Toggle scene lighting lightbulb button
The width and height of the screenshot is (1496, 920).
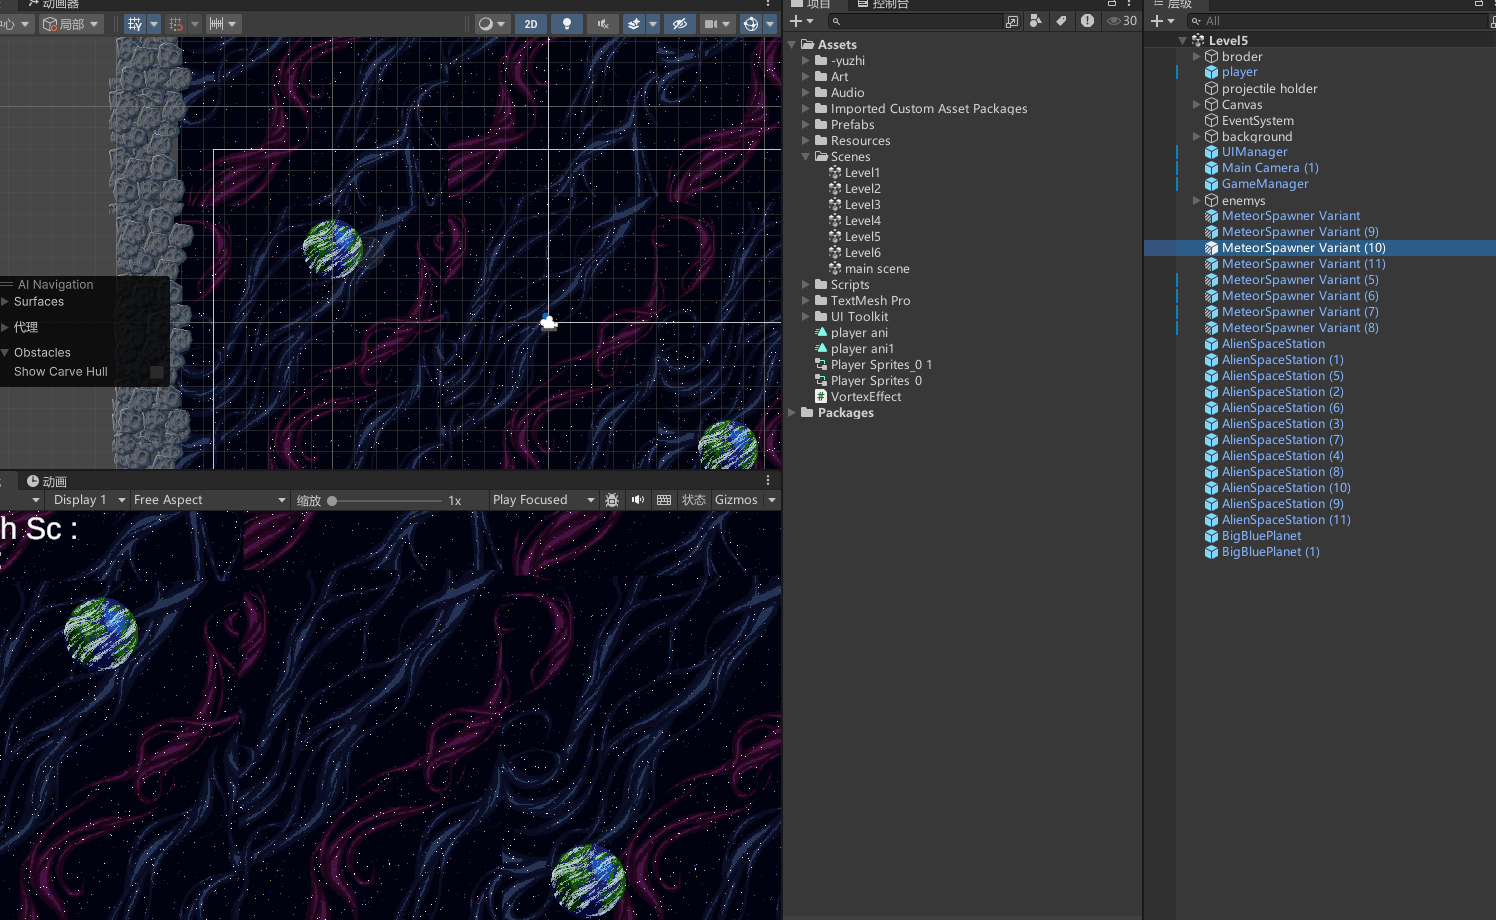tap(567, 24)
